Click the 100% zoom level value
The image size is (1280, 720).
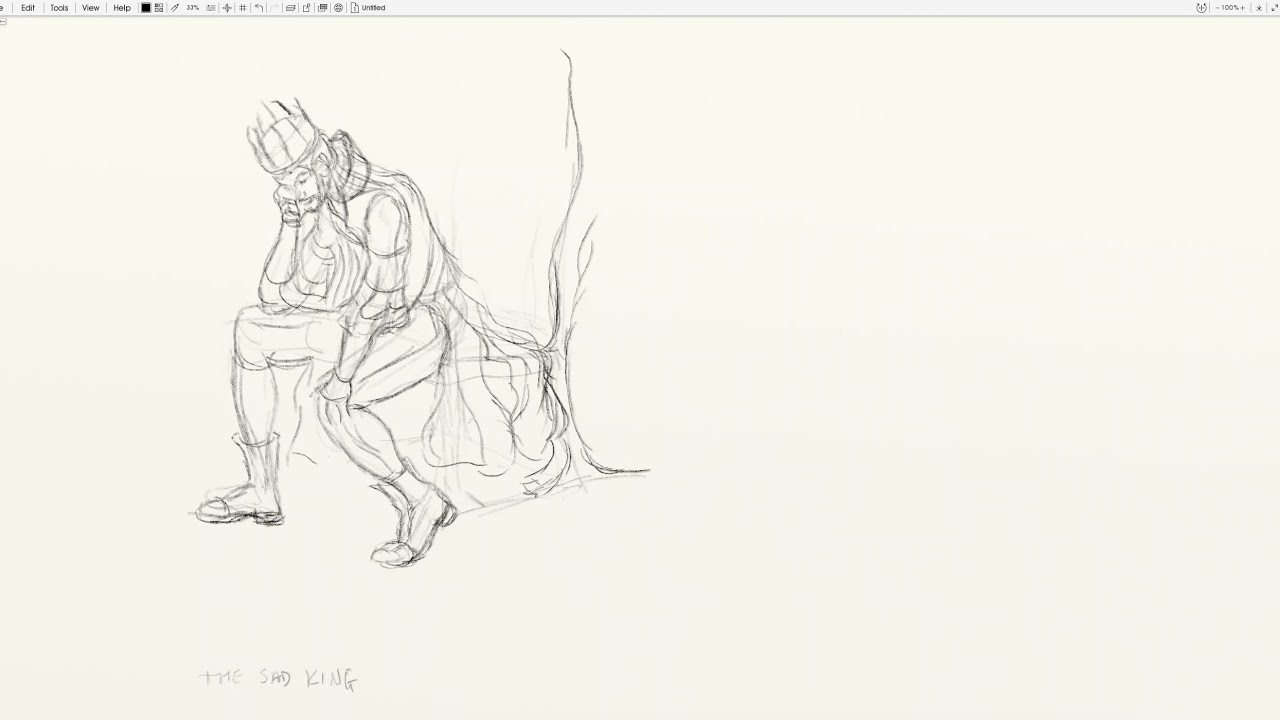(1230, 8)
